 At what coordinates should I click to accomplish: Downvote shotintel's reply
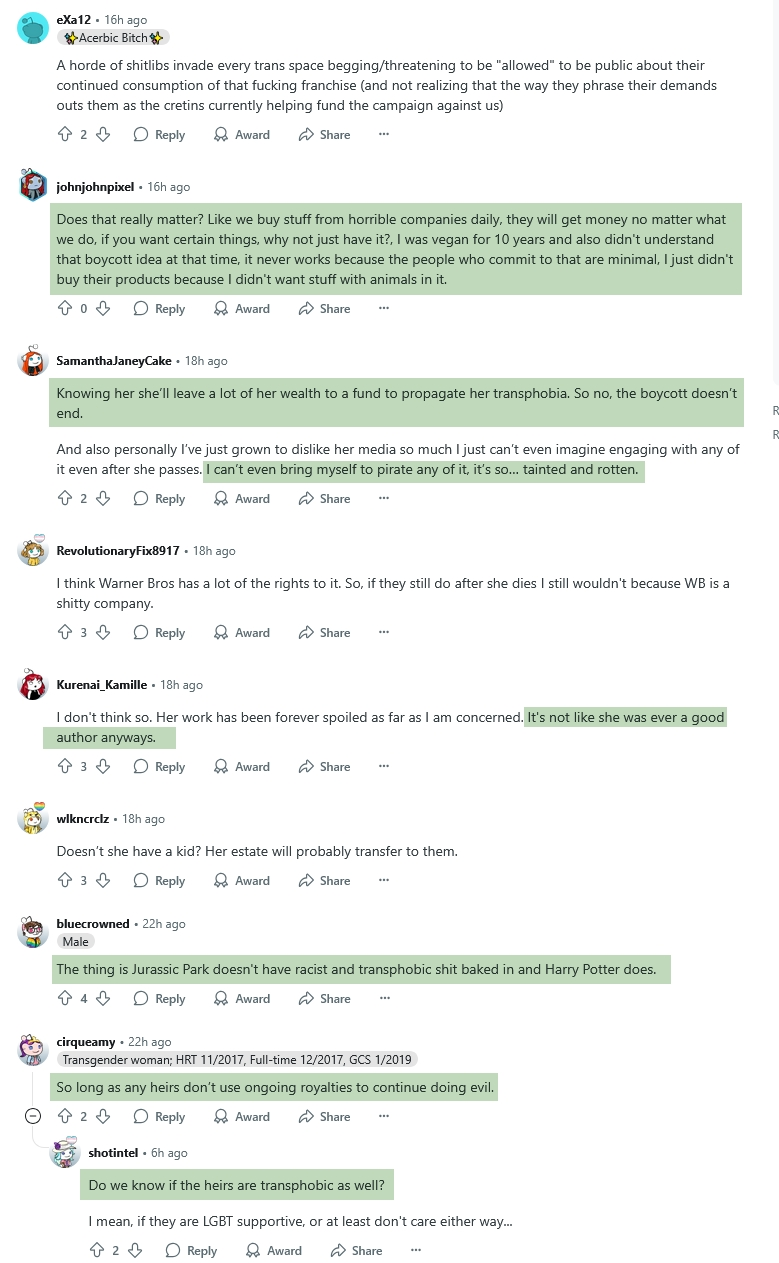tap(134, 1250)
